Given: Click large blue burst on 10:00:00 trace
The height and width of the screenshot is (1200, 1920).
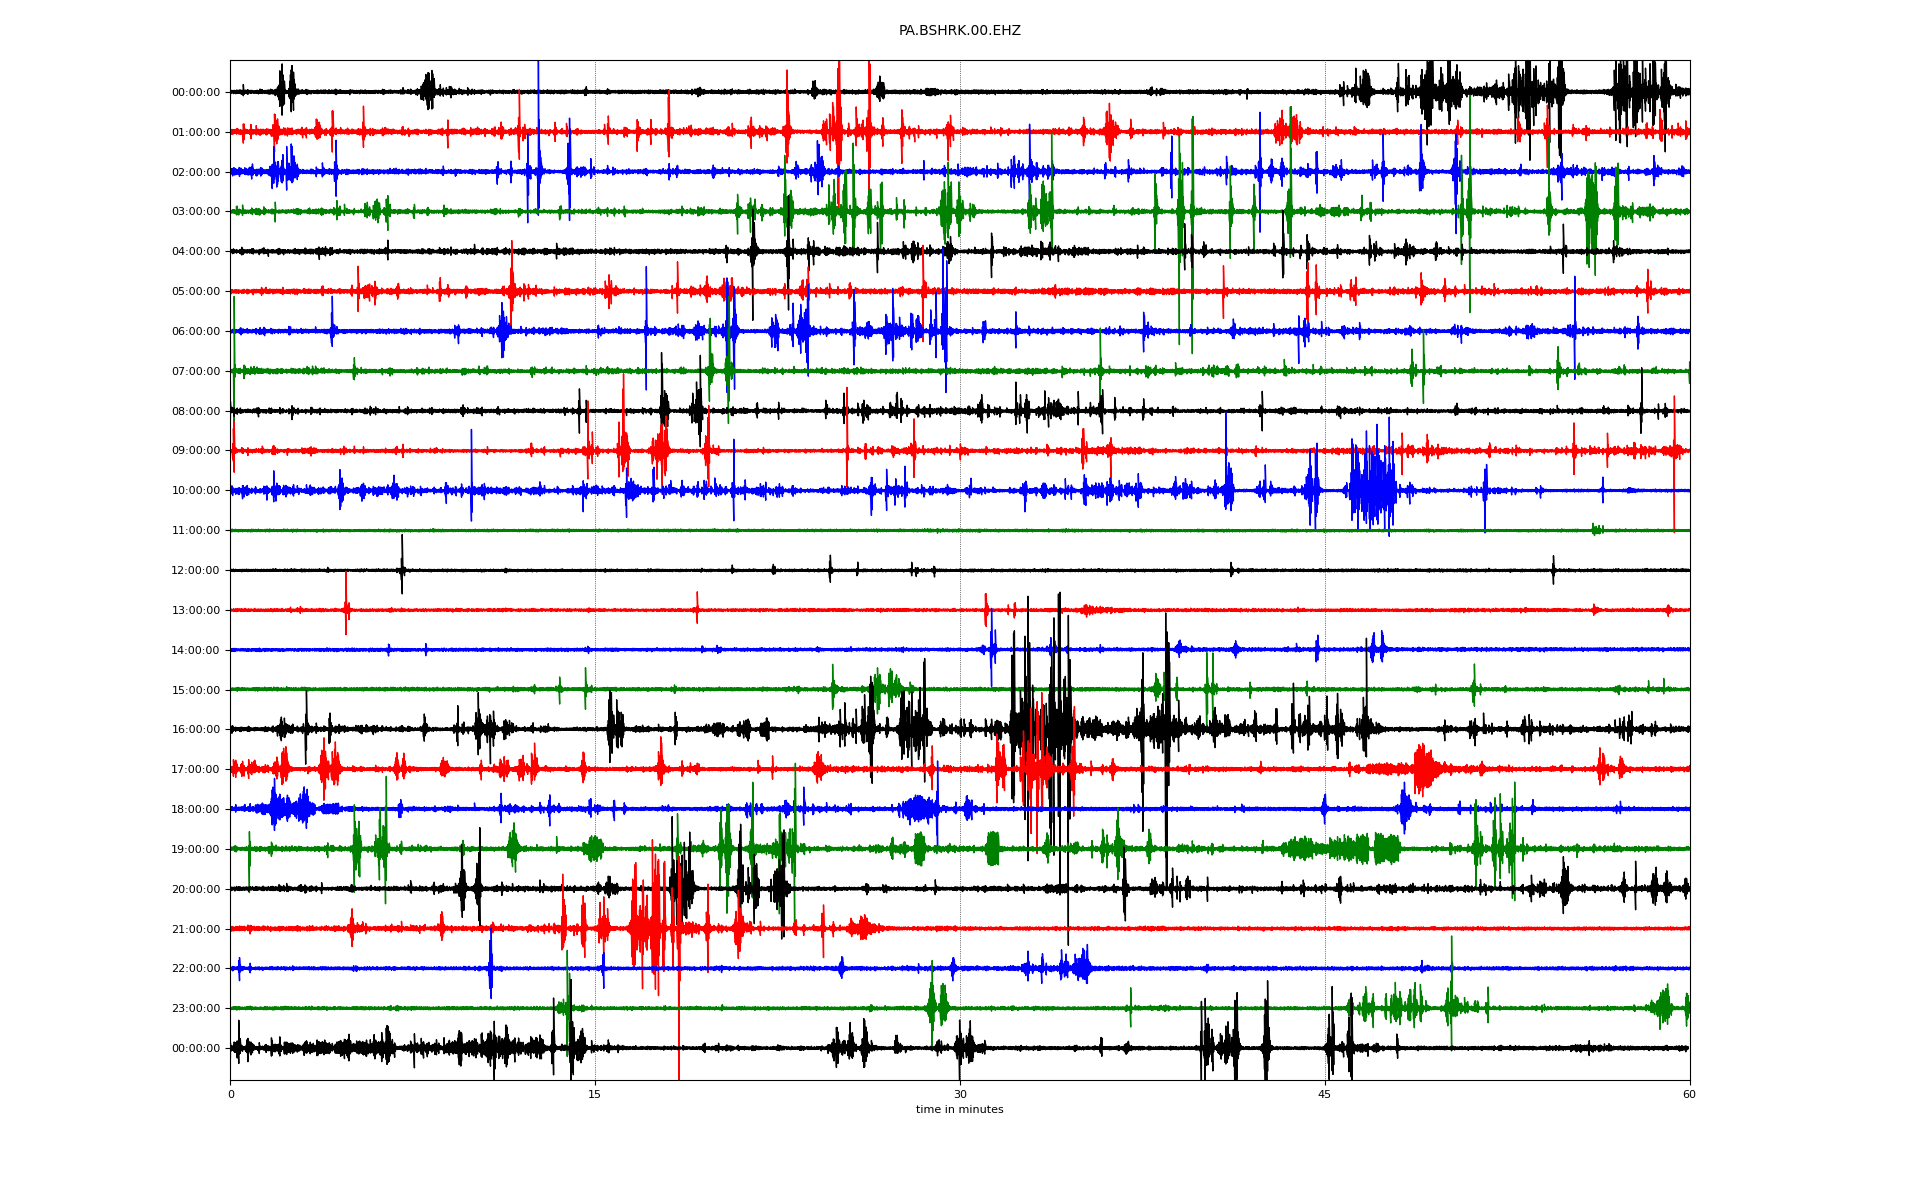Looking at the screenshot, I should click(x=1373, y=489).
